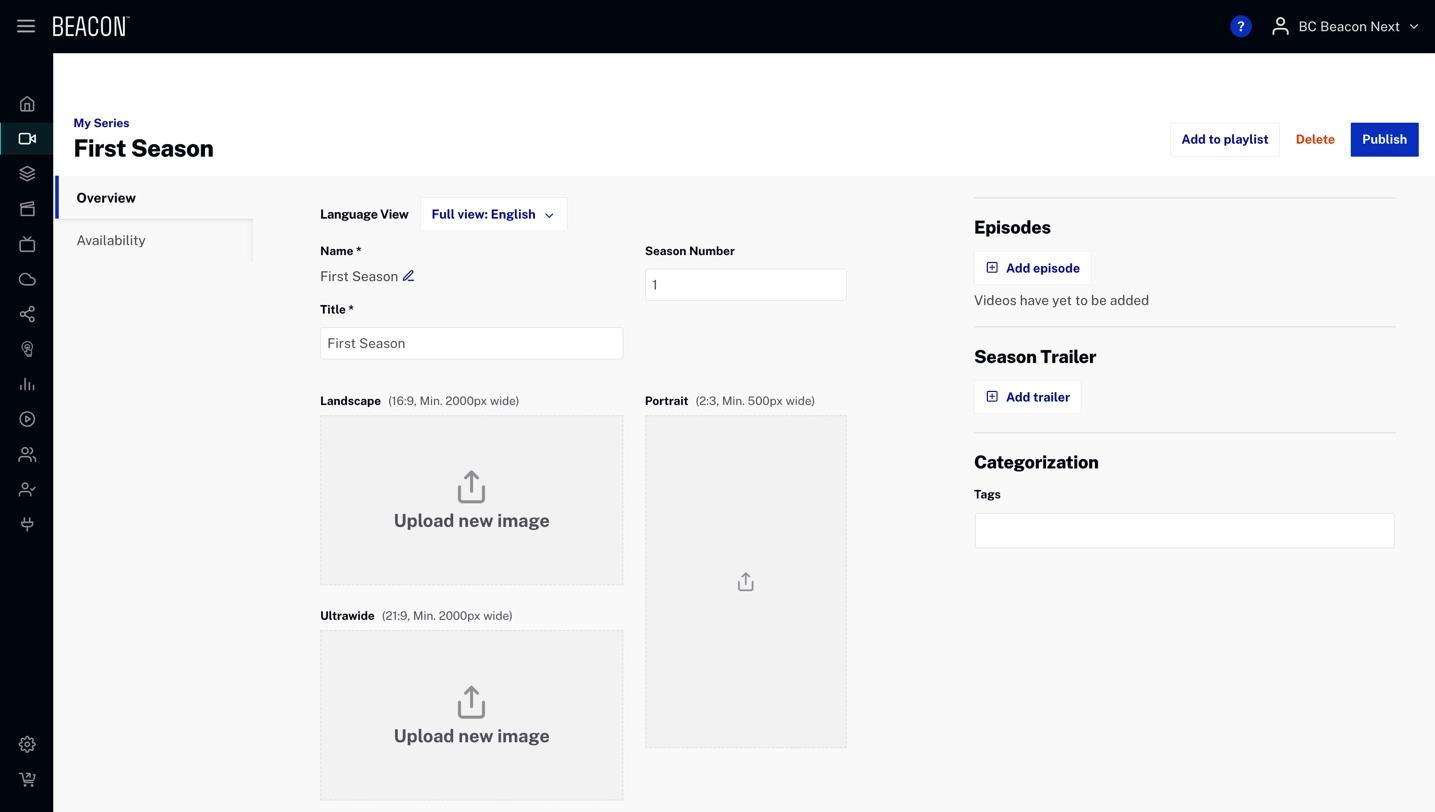Click the Delete button

click(1315, 140)
